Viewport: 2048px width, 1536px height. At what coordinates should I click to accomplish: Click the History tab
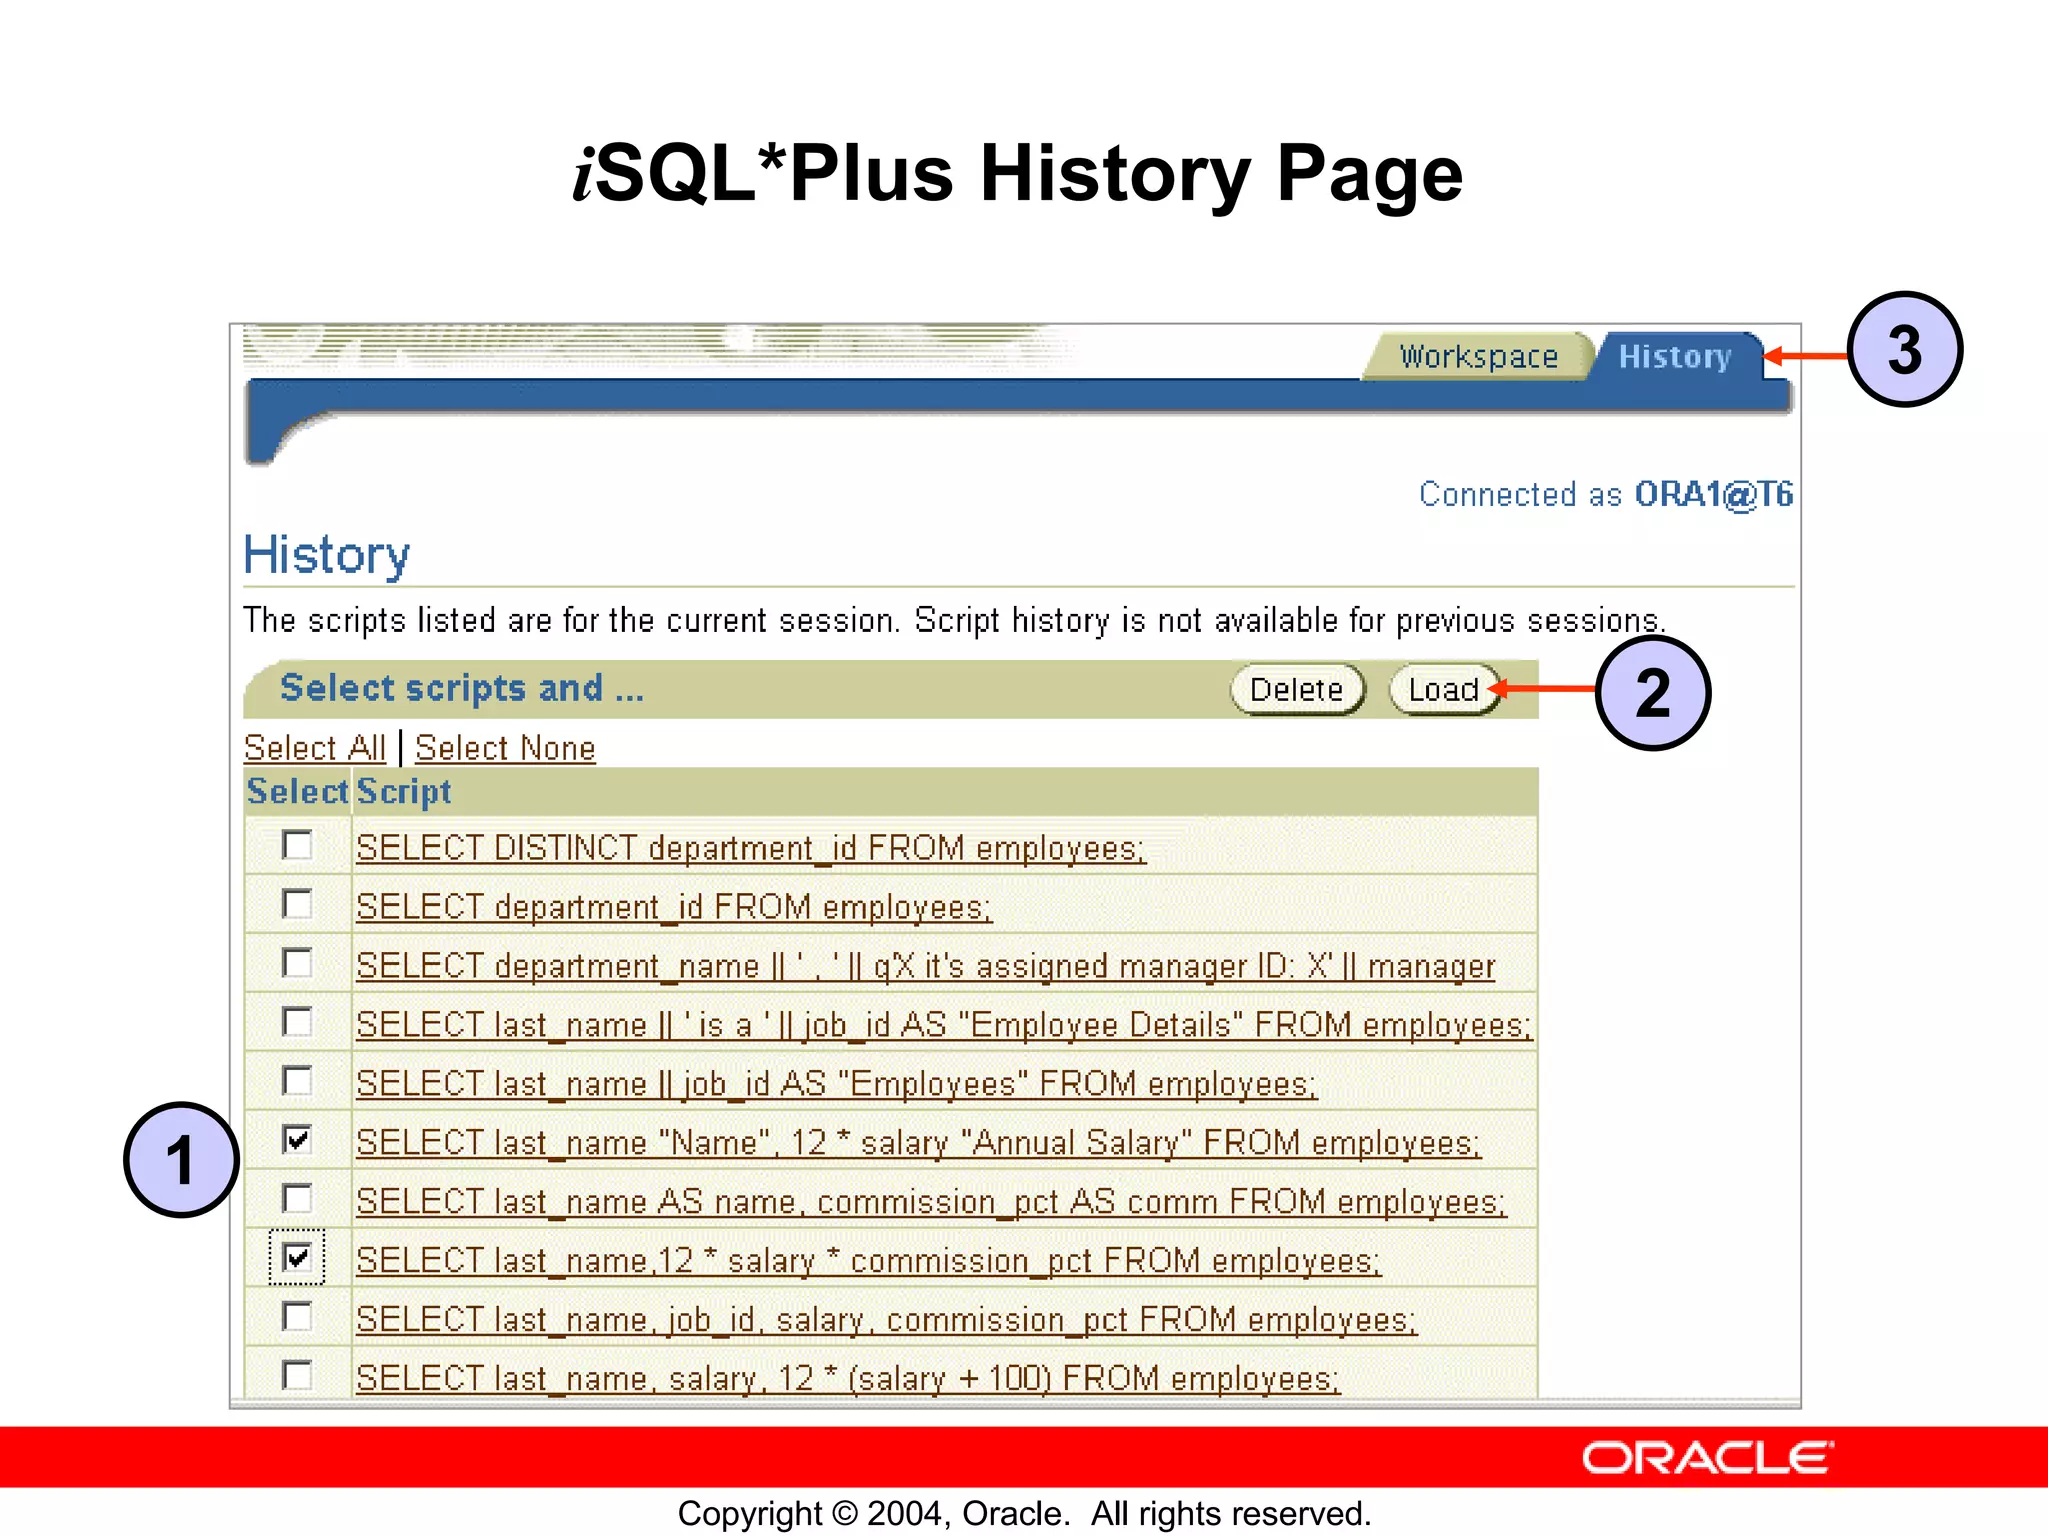[x=1675, y=357]
